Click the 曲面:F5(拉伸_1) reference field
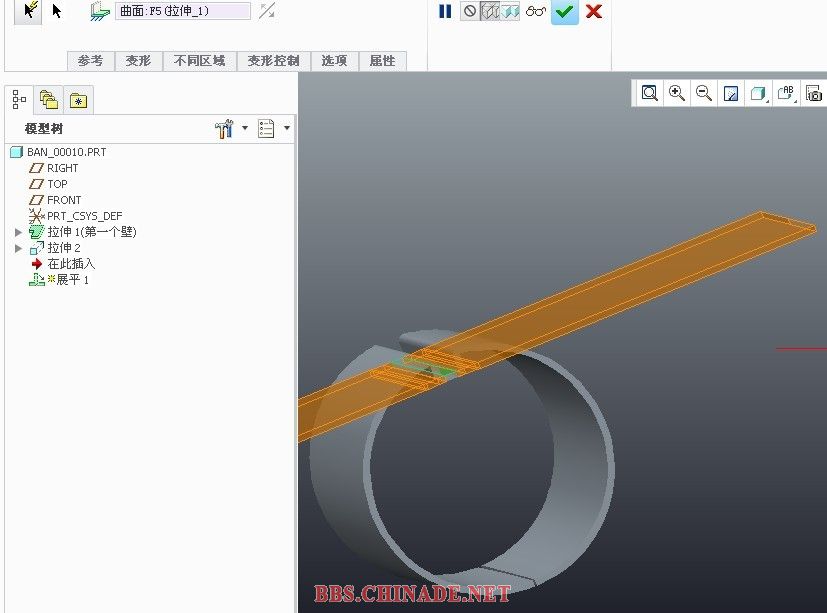Viewport: 827px width, 613px height. [x=182, y=11]
